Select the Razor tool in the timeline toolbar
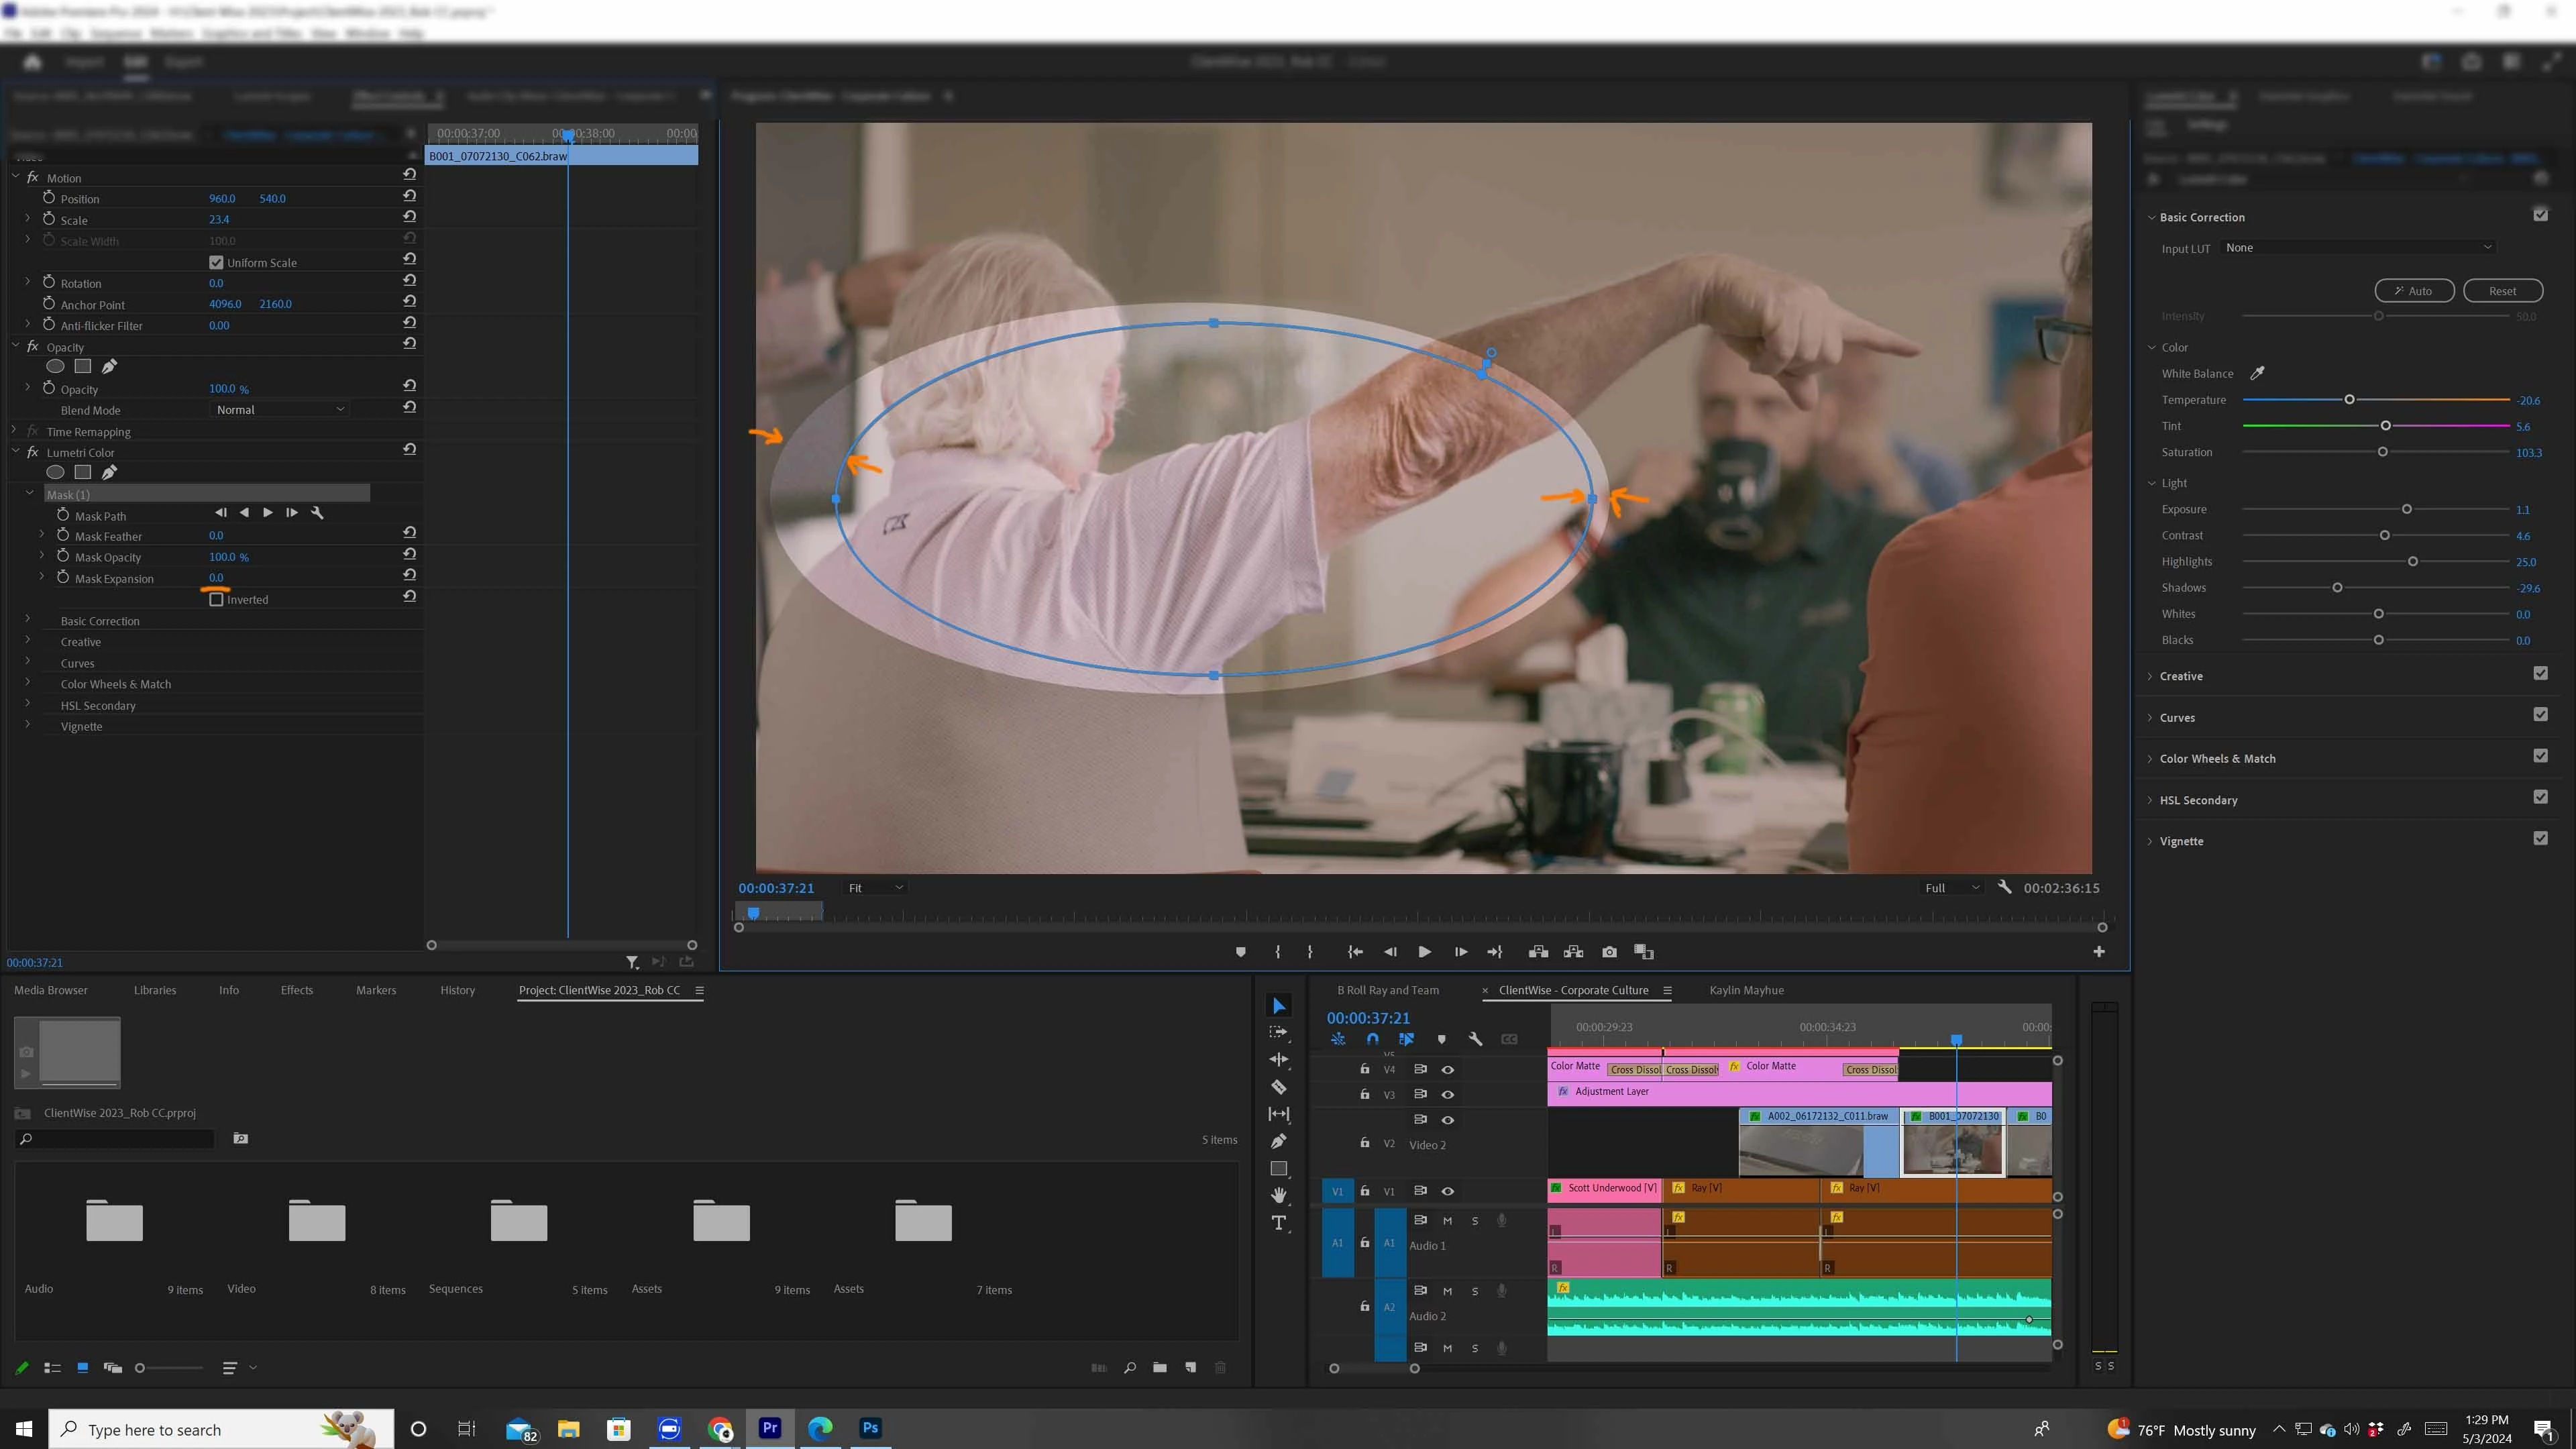The image size is (2576, 1449). [1278, 1087]
